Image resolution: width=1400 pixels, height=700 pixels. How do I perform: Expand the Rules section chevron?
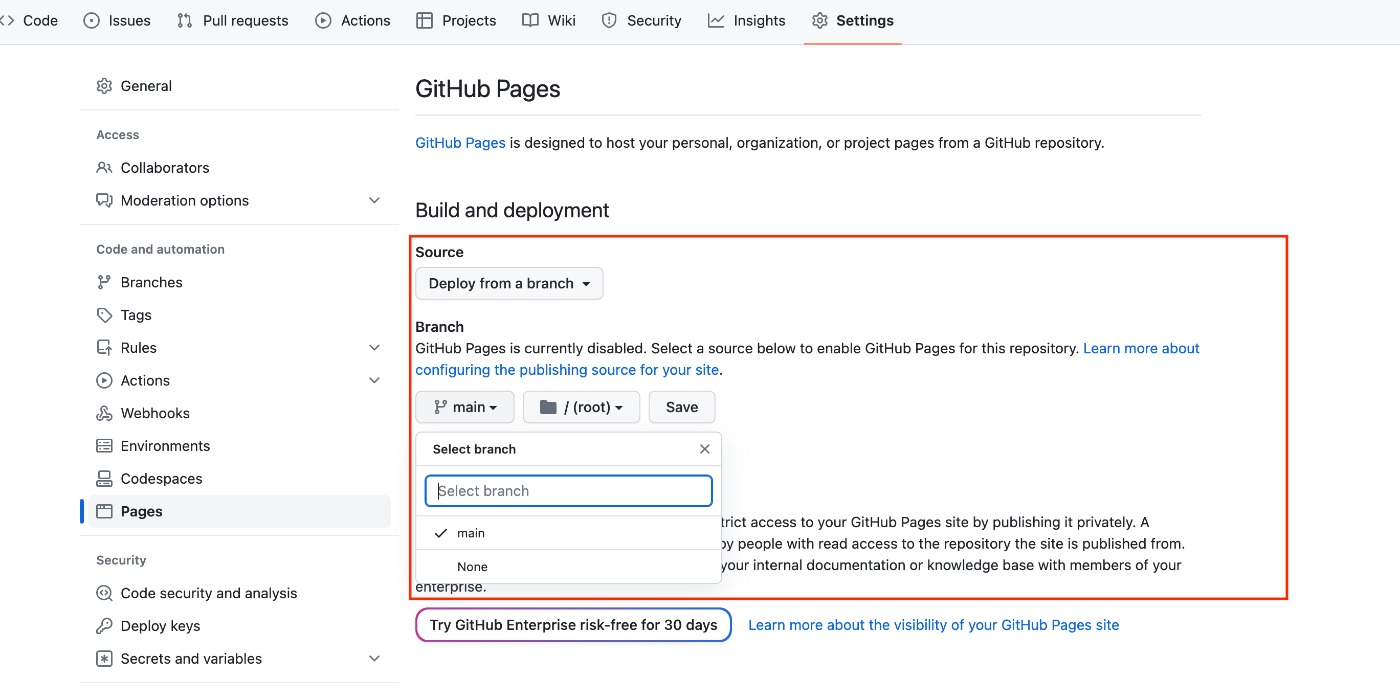pyautogui.click(x=374, y=348)
